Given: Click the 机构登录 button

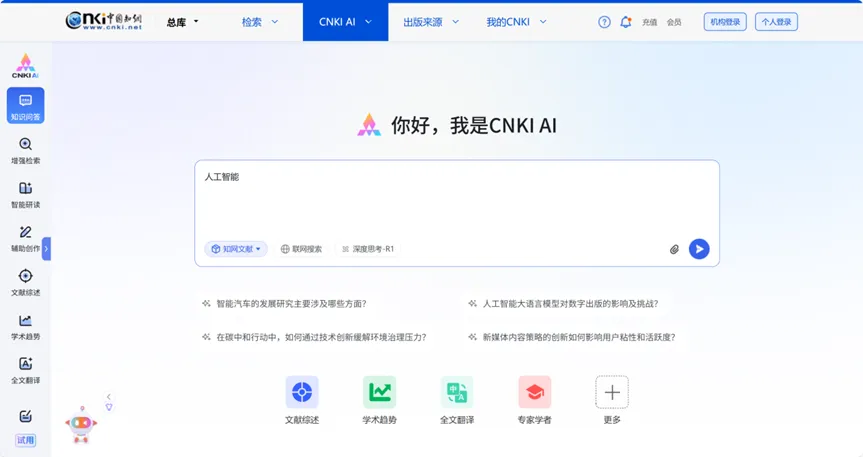Looking at the screenshot, I should (x=725, y=22).
